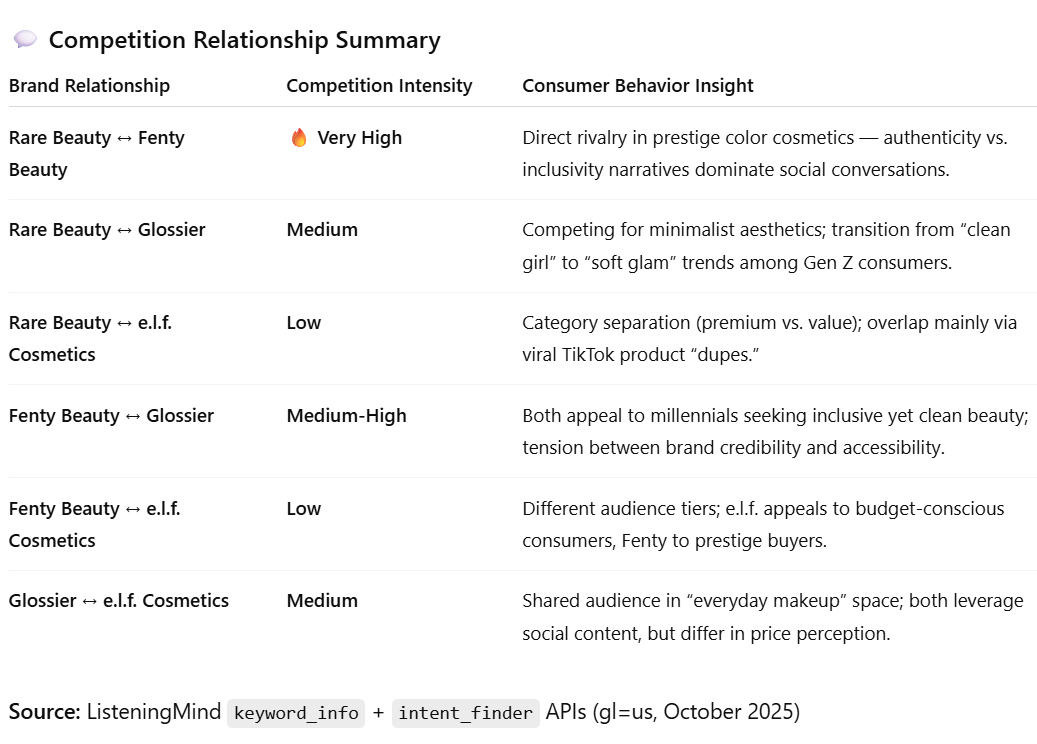Click the insight text about TikTok product dupes

[x=768, y=338]
